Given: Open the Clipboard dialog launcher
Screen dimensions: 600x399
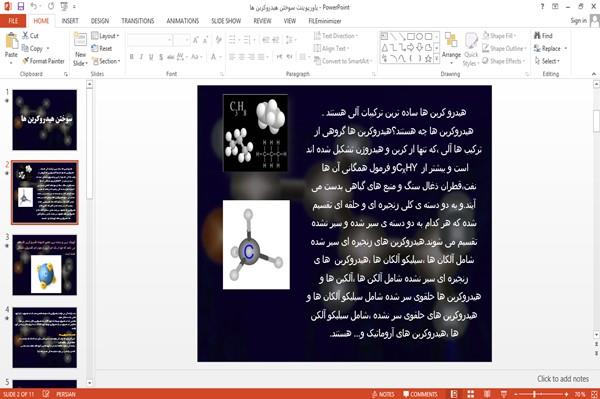Looking at the screenshot, I should coord(66,74).
